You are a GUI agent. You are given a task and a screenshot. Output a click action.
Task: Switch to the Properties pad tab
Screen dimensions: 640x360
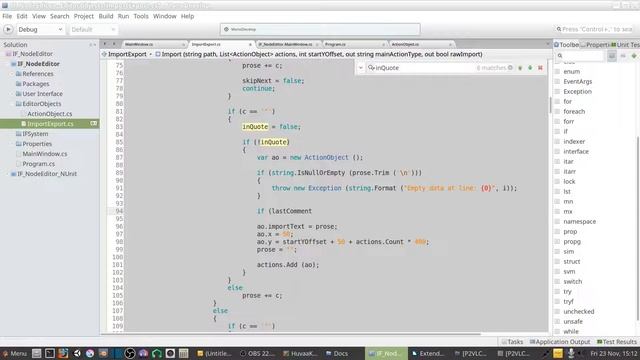[x=594, y=44]
